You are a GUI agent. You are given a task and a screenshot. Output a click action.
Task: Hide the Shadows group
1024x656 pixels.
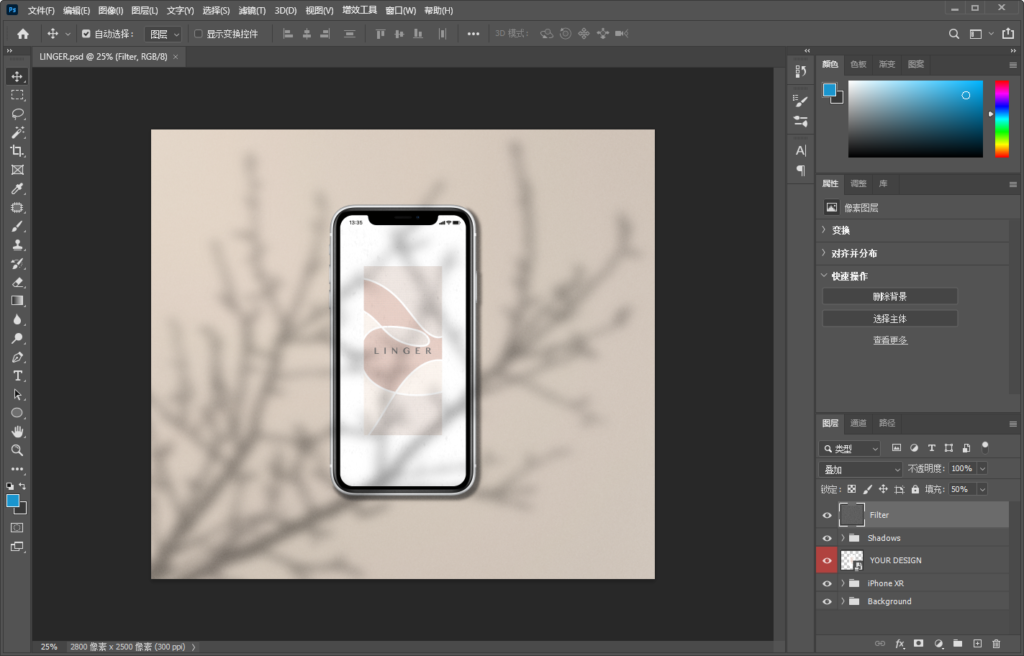827,538
